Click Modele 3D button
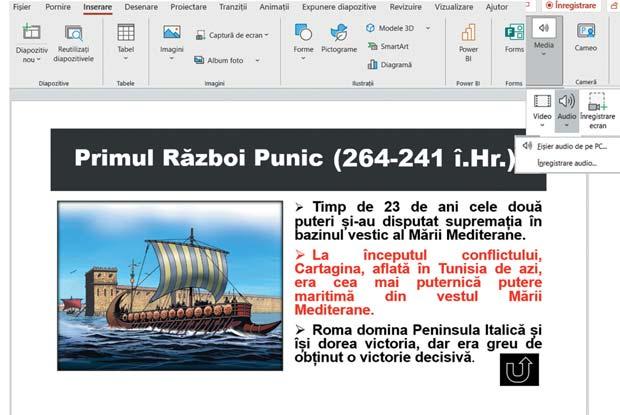Viewport: 620px width, 415px height. click(390, 28)
